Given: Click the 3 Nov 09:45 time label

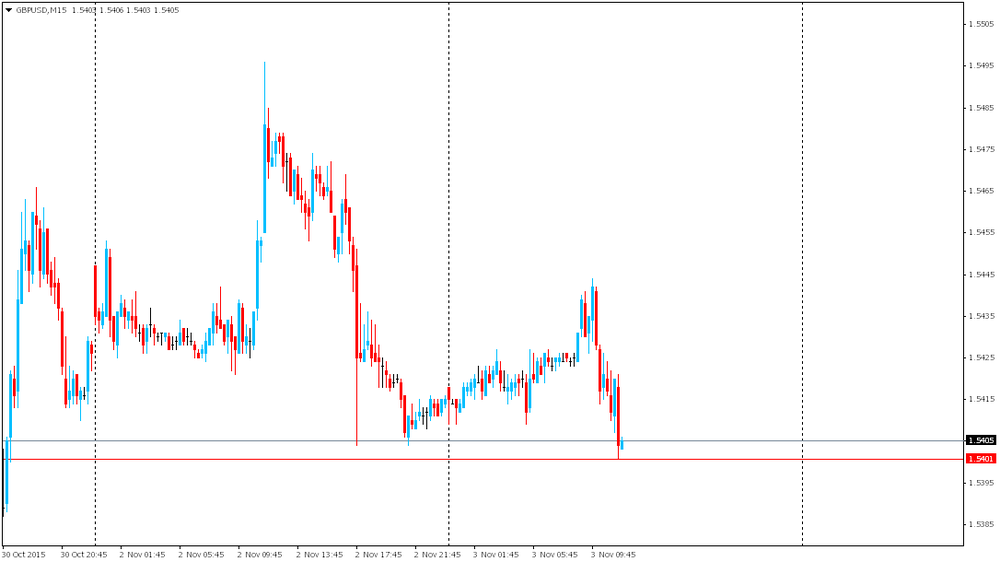Looking at the screenshot, I should [x=613, y=554].
